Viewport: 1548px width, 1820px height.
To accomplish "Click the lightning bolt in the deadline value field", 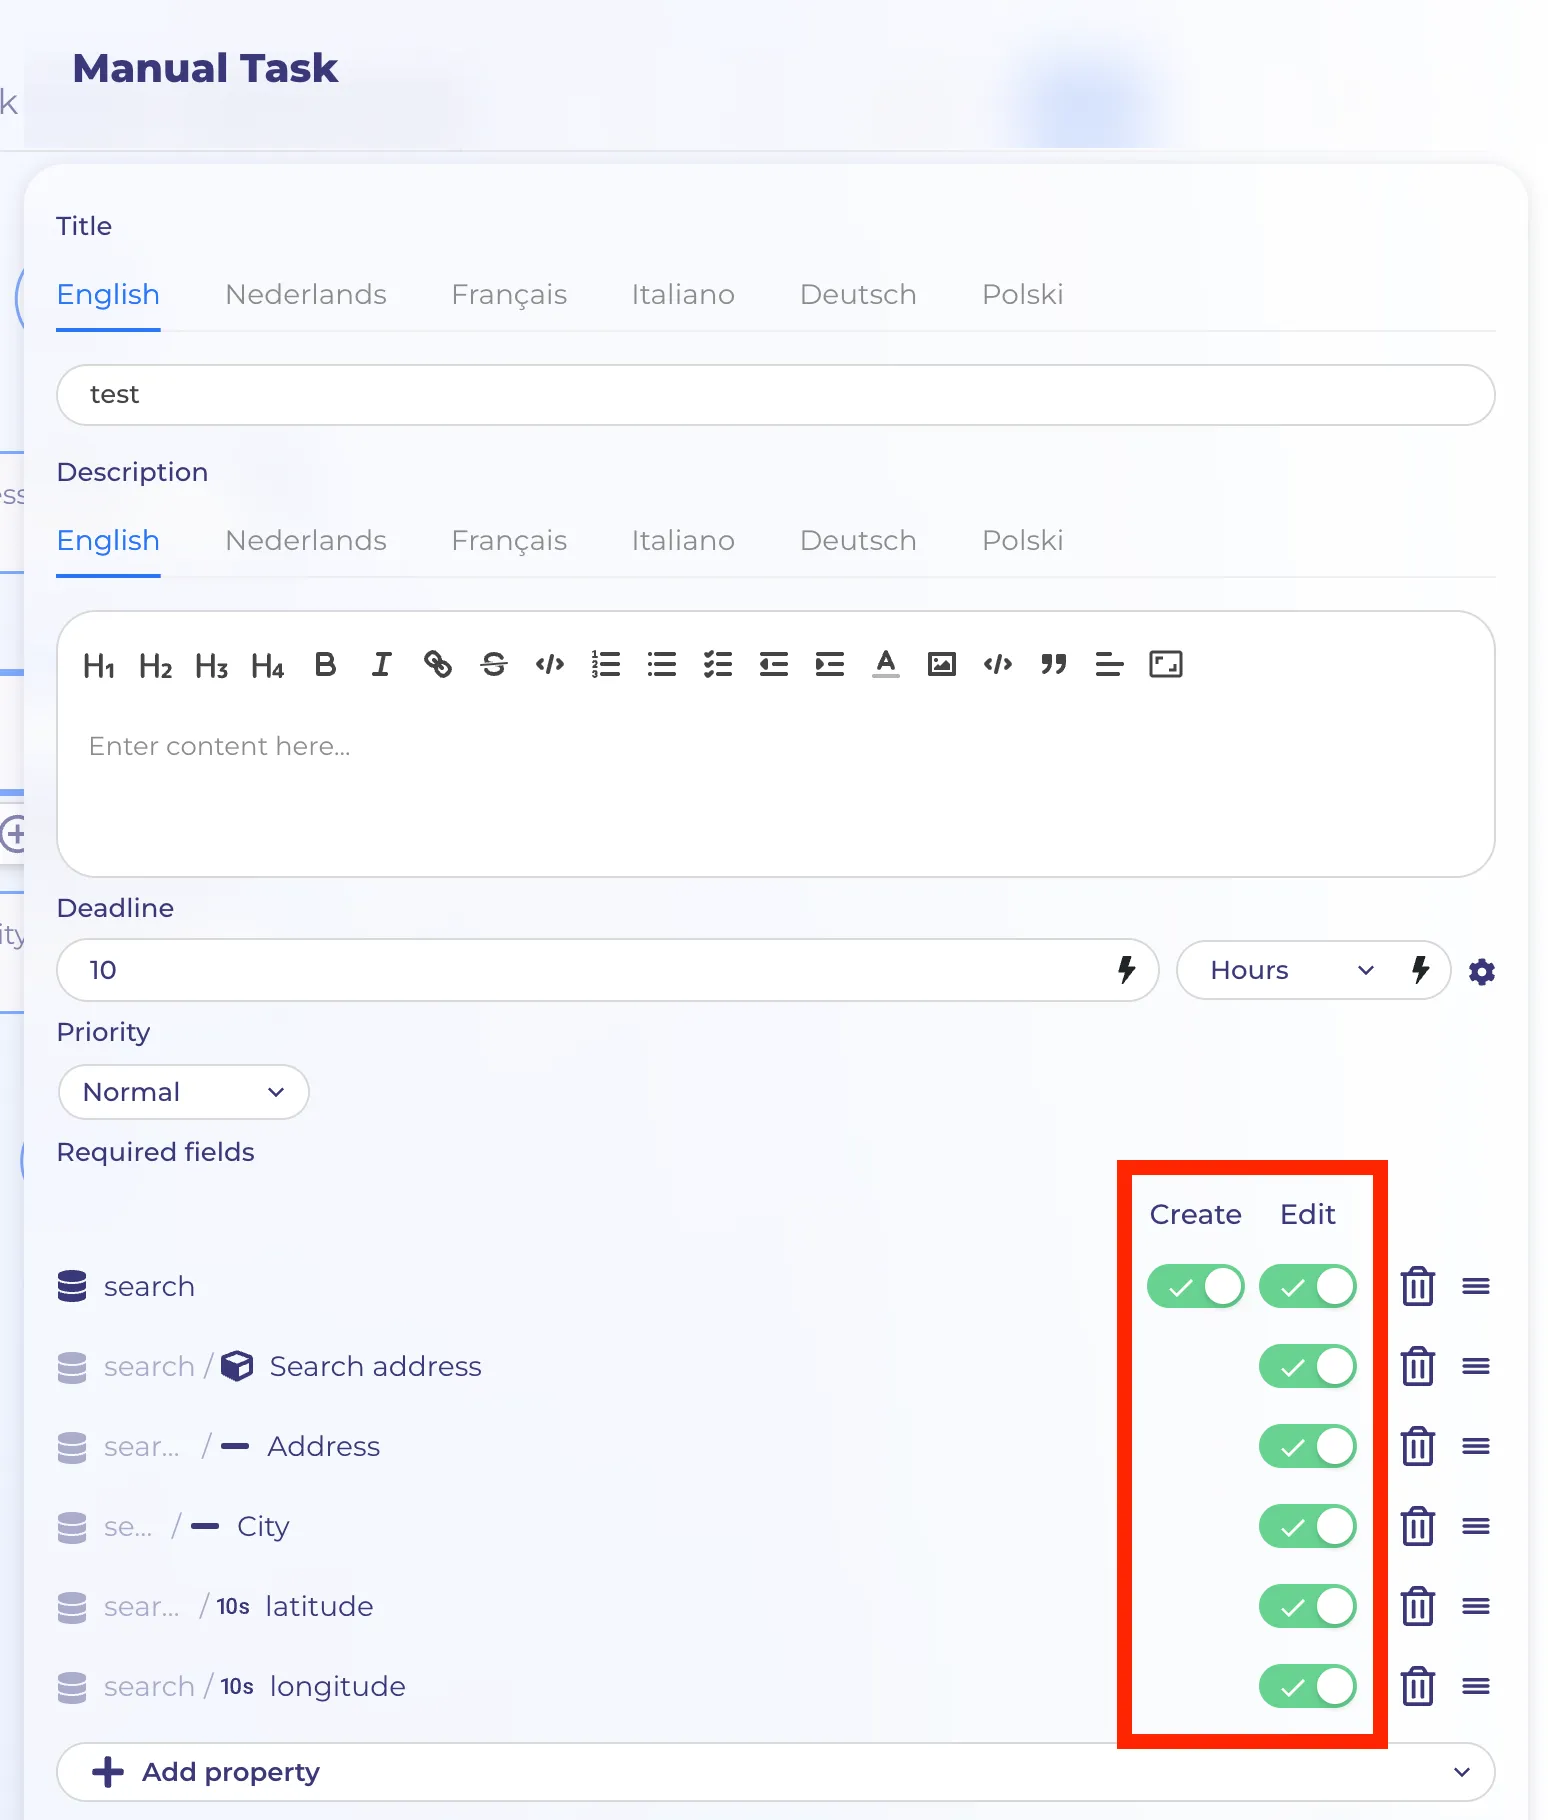I will pyautogui.click(x=1127, y=969).
